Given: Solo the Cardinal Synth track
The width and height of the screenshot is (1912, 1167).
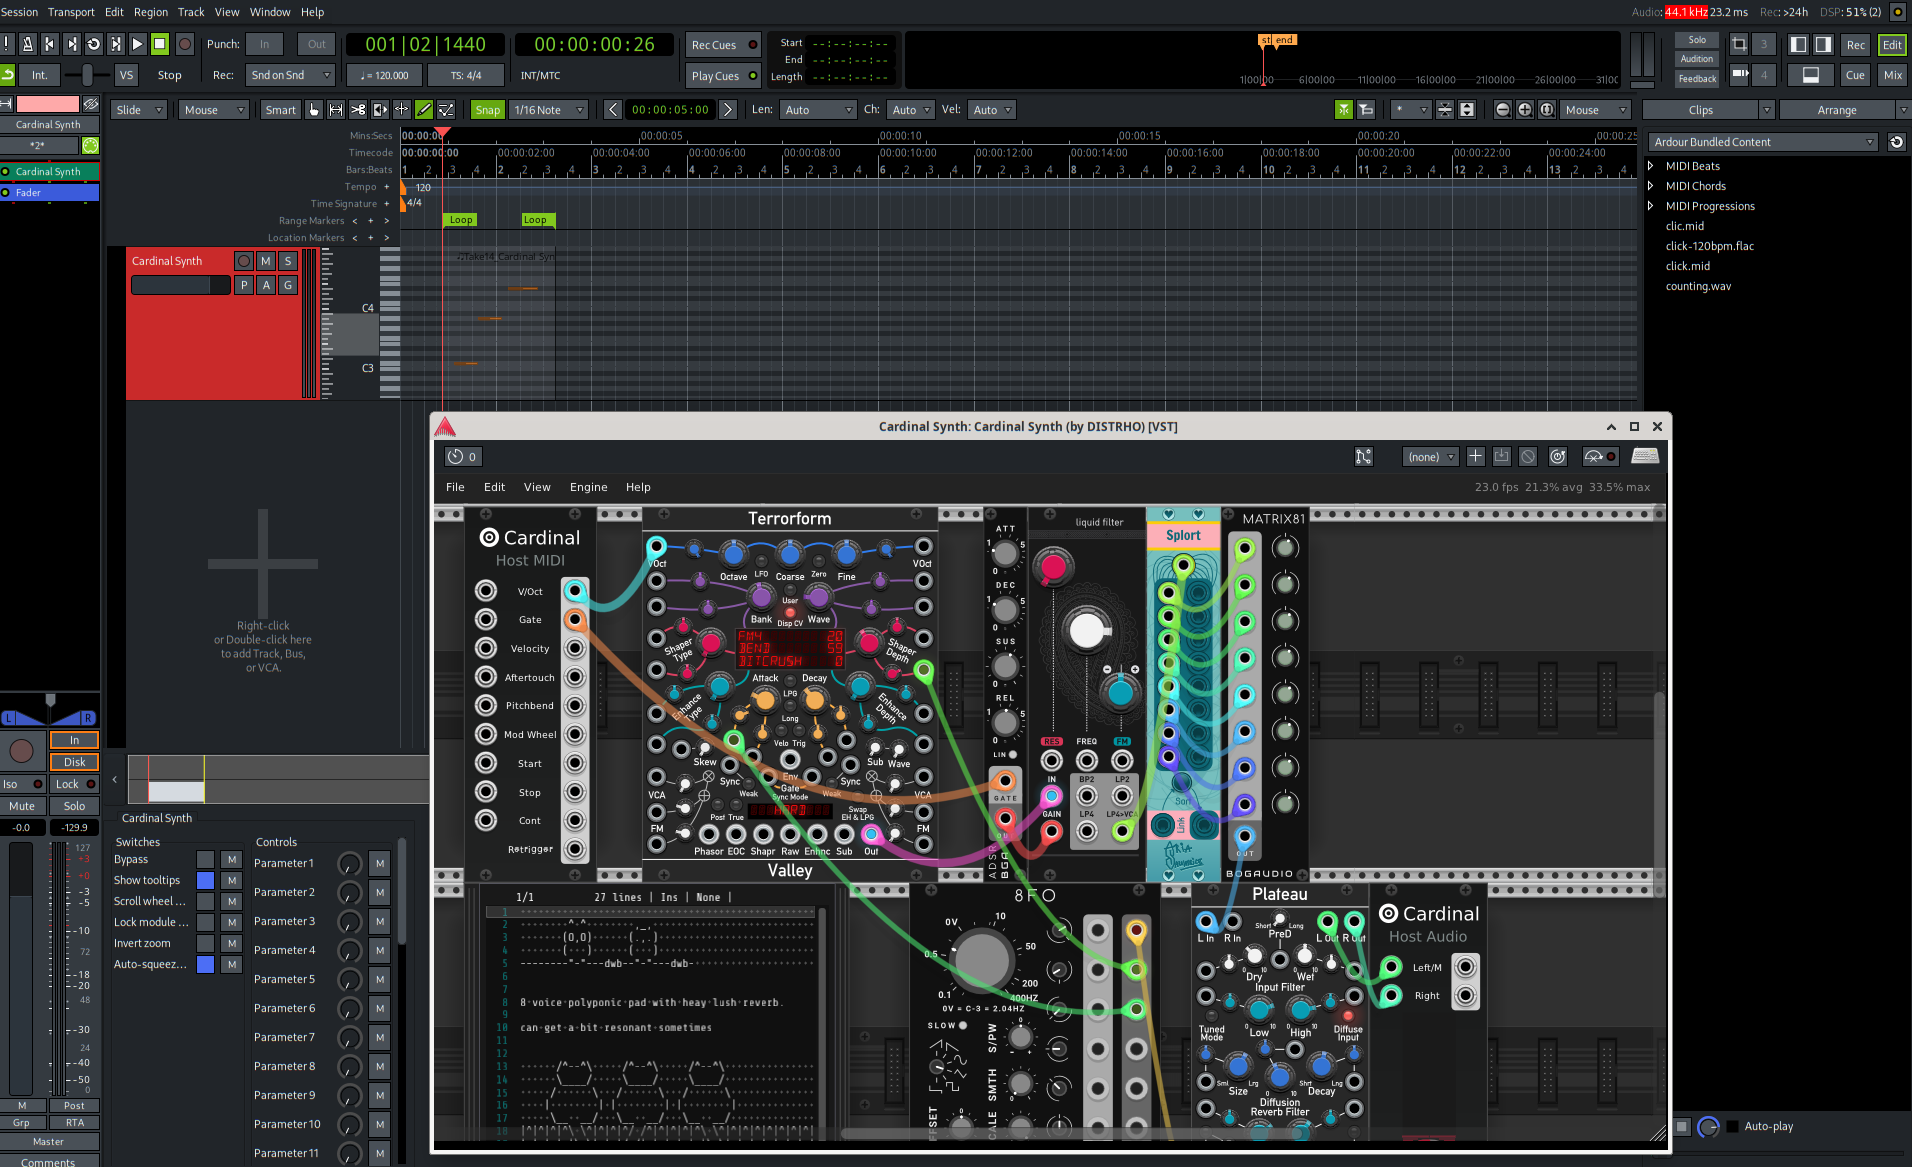Looking at the screenshot, I should tap(288, 261).
